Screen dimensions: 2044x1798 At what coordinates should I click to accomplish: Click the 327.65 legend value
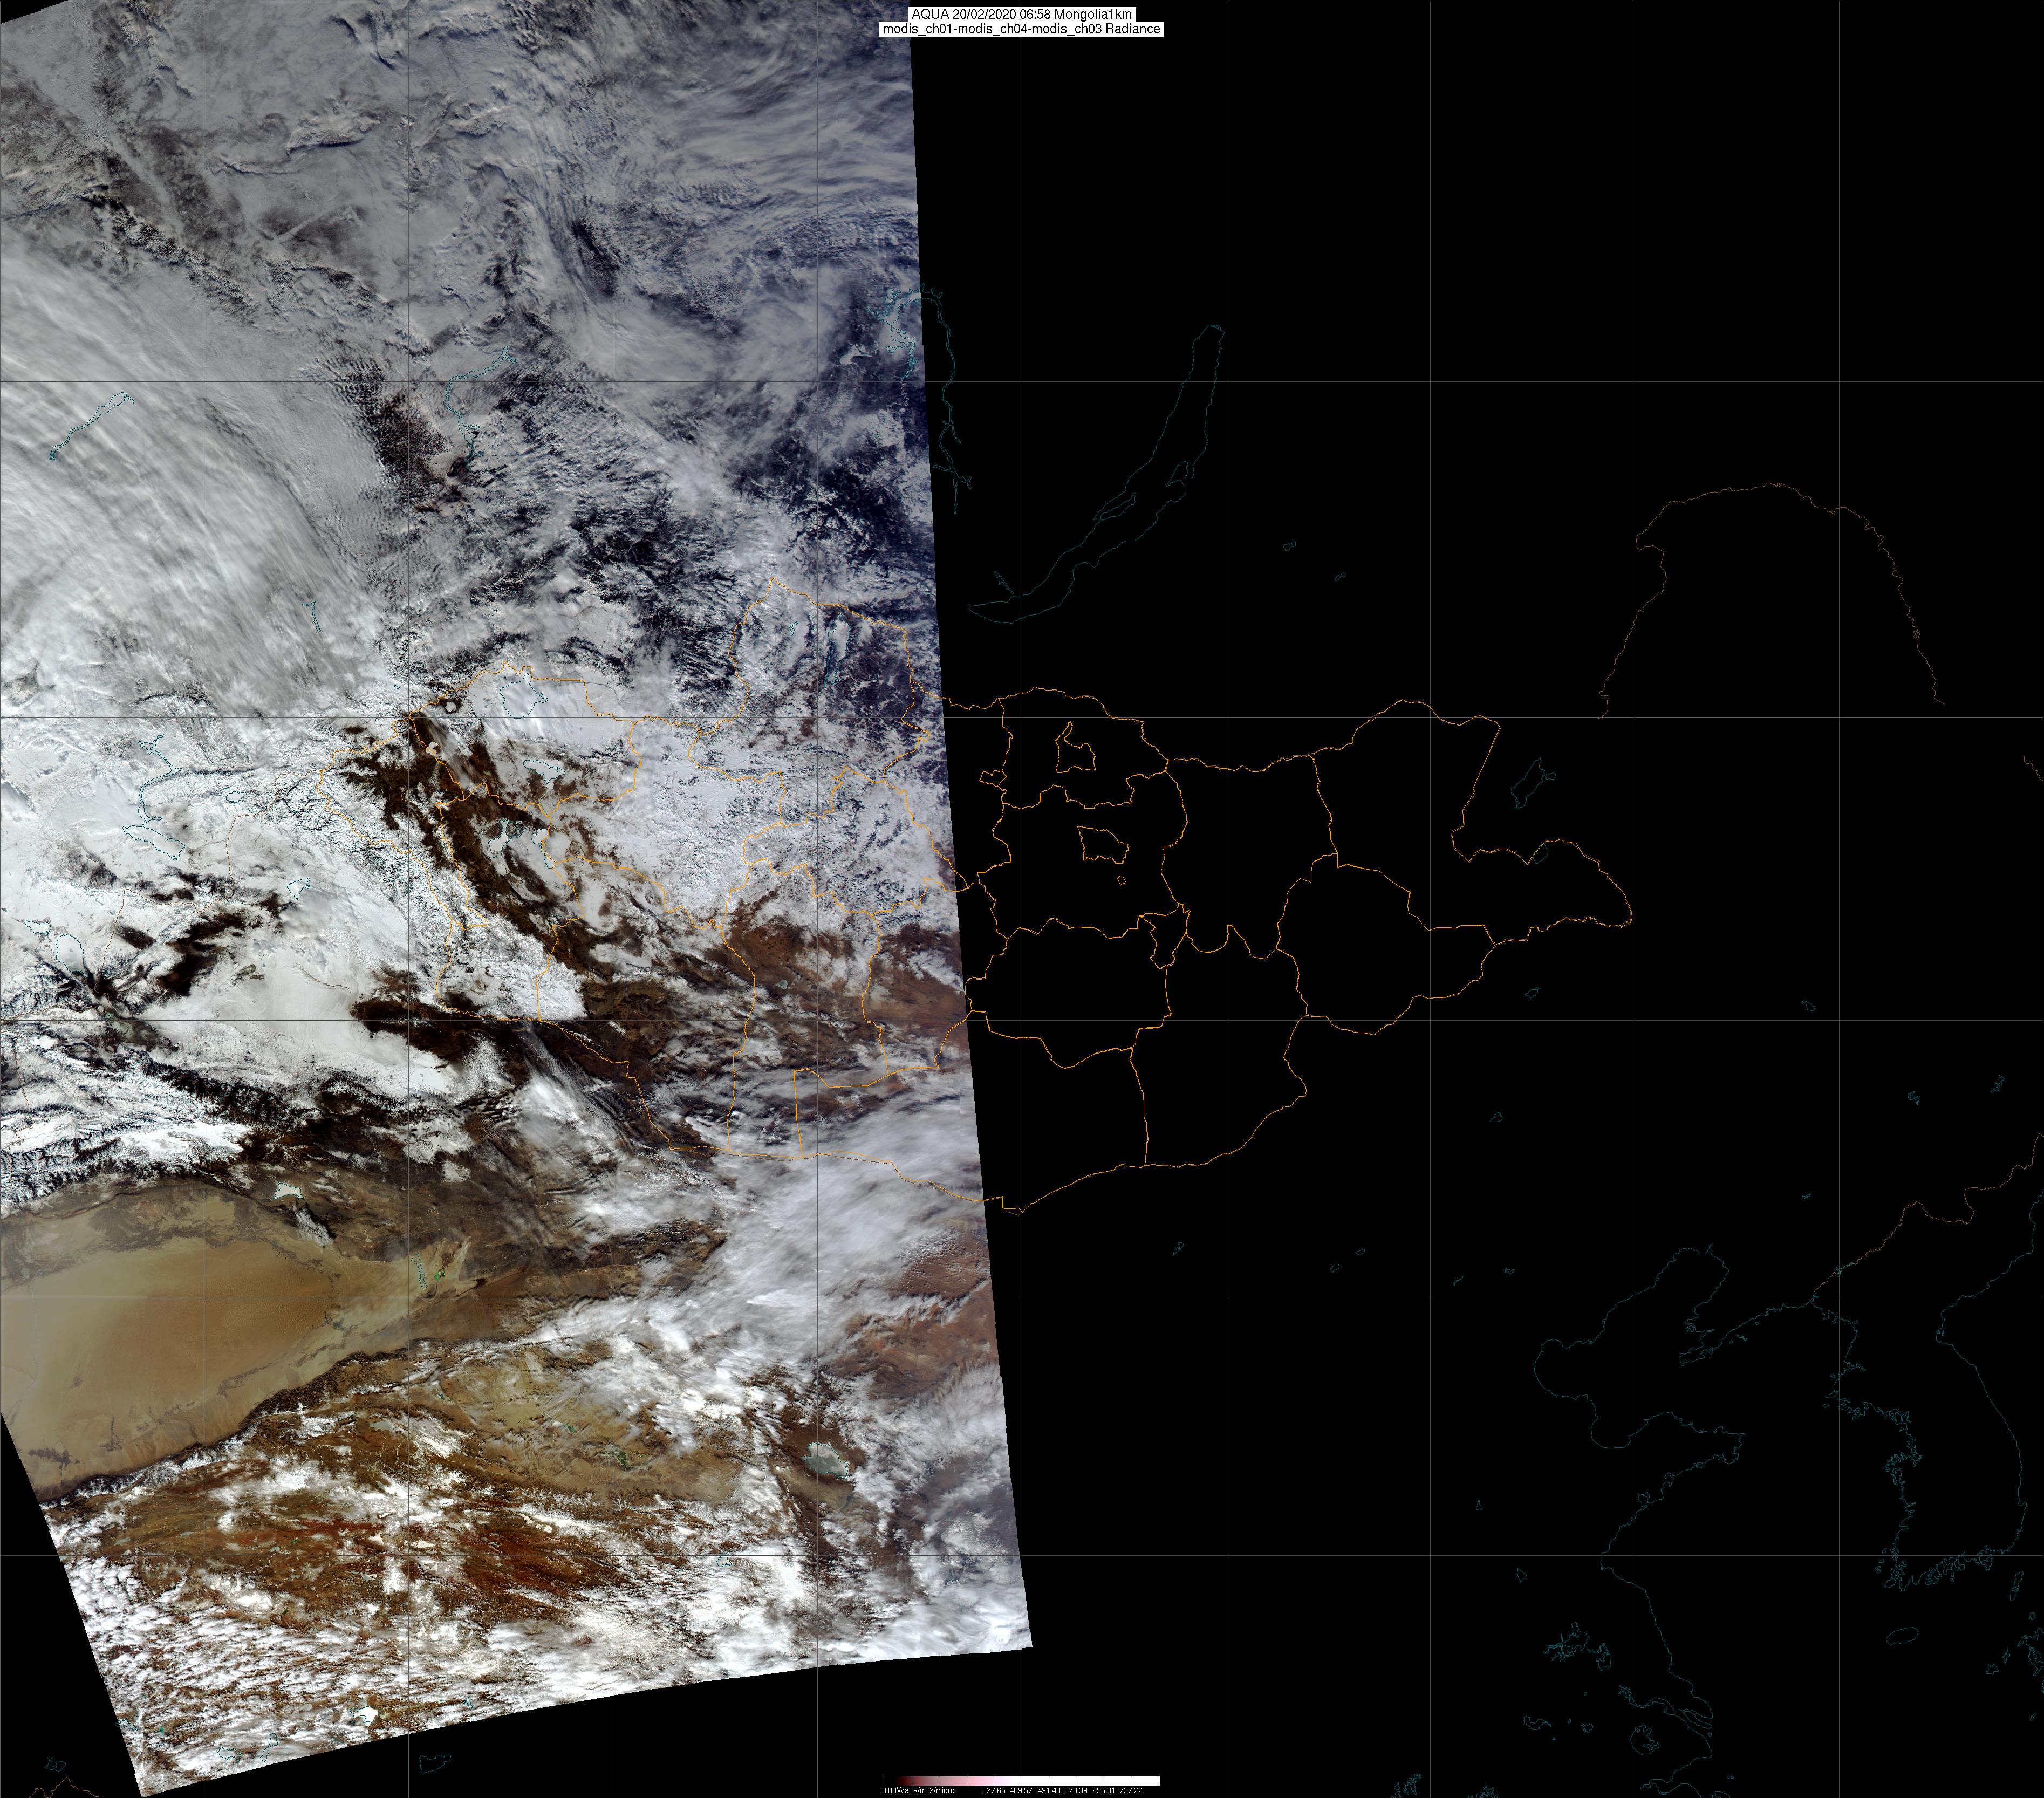(994, 1791)
